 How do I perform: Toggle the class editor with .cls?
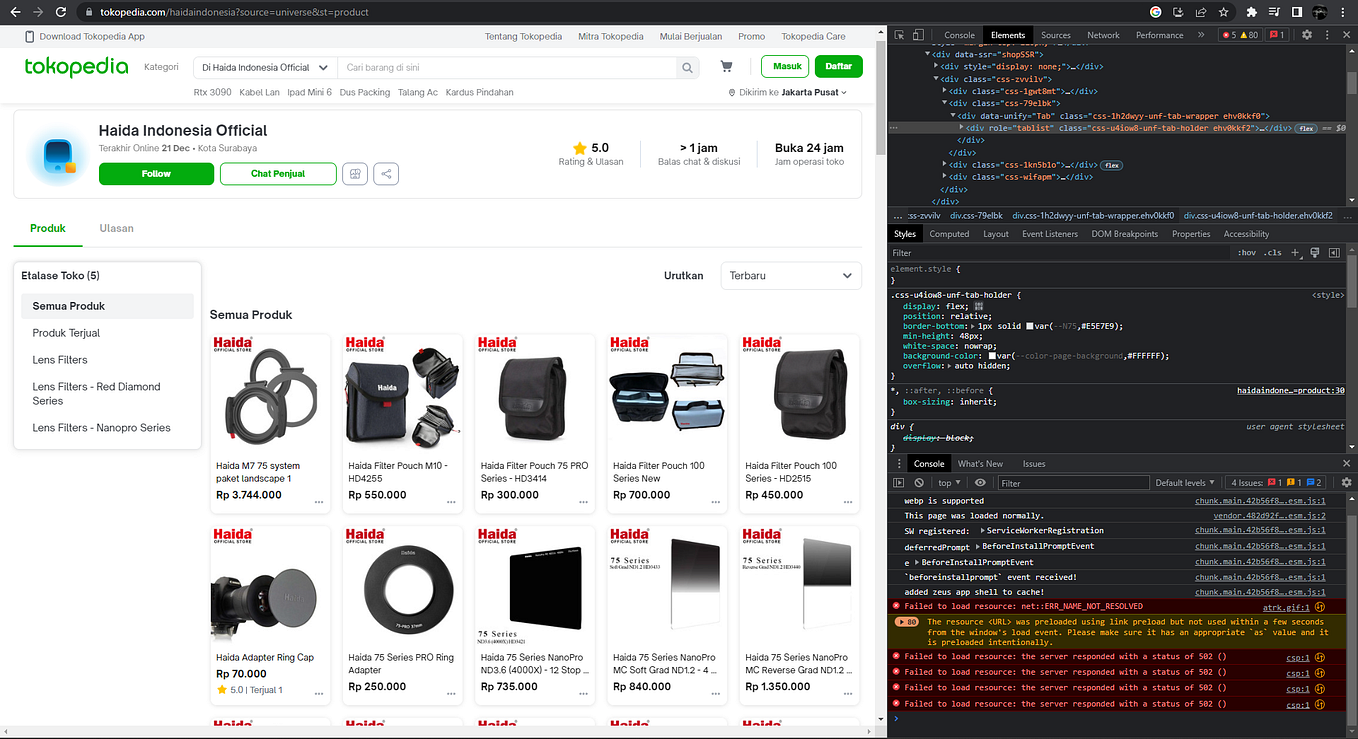point(1272,252)
